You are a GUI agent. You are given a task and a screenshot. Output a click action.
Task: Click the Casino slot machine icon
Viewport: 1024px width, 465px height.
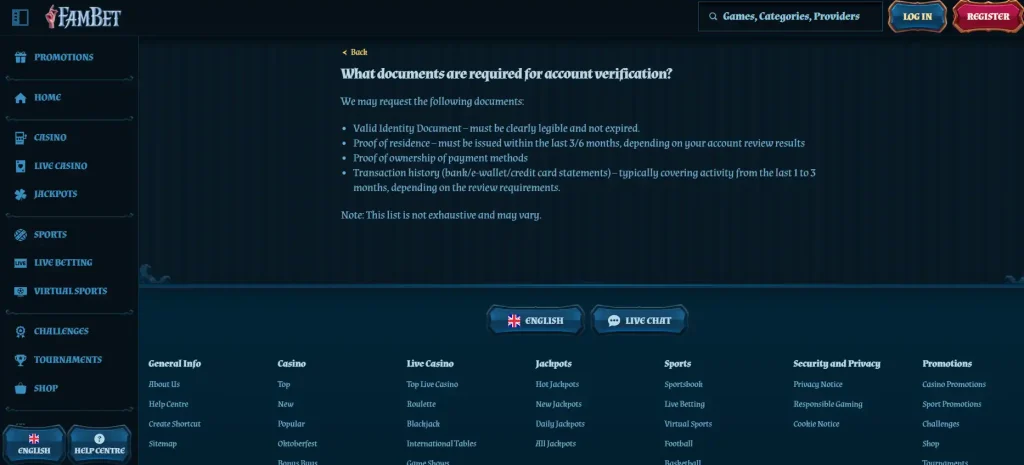click(x=20, y=138)
